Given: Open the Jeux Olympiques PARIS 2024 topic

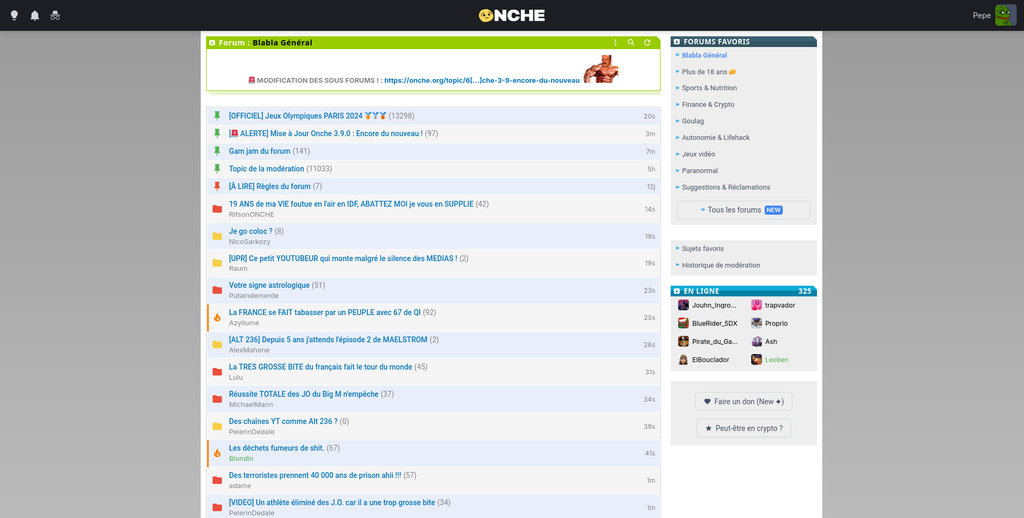Looking at the screenshot, I should pos(308,116).
